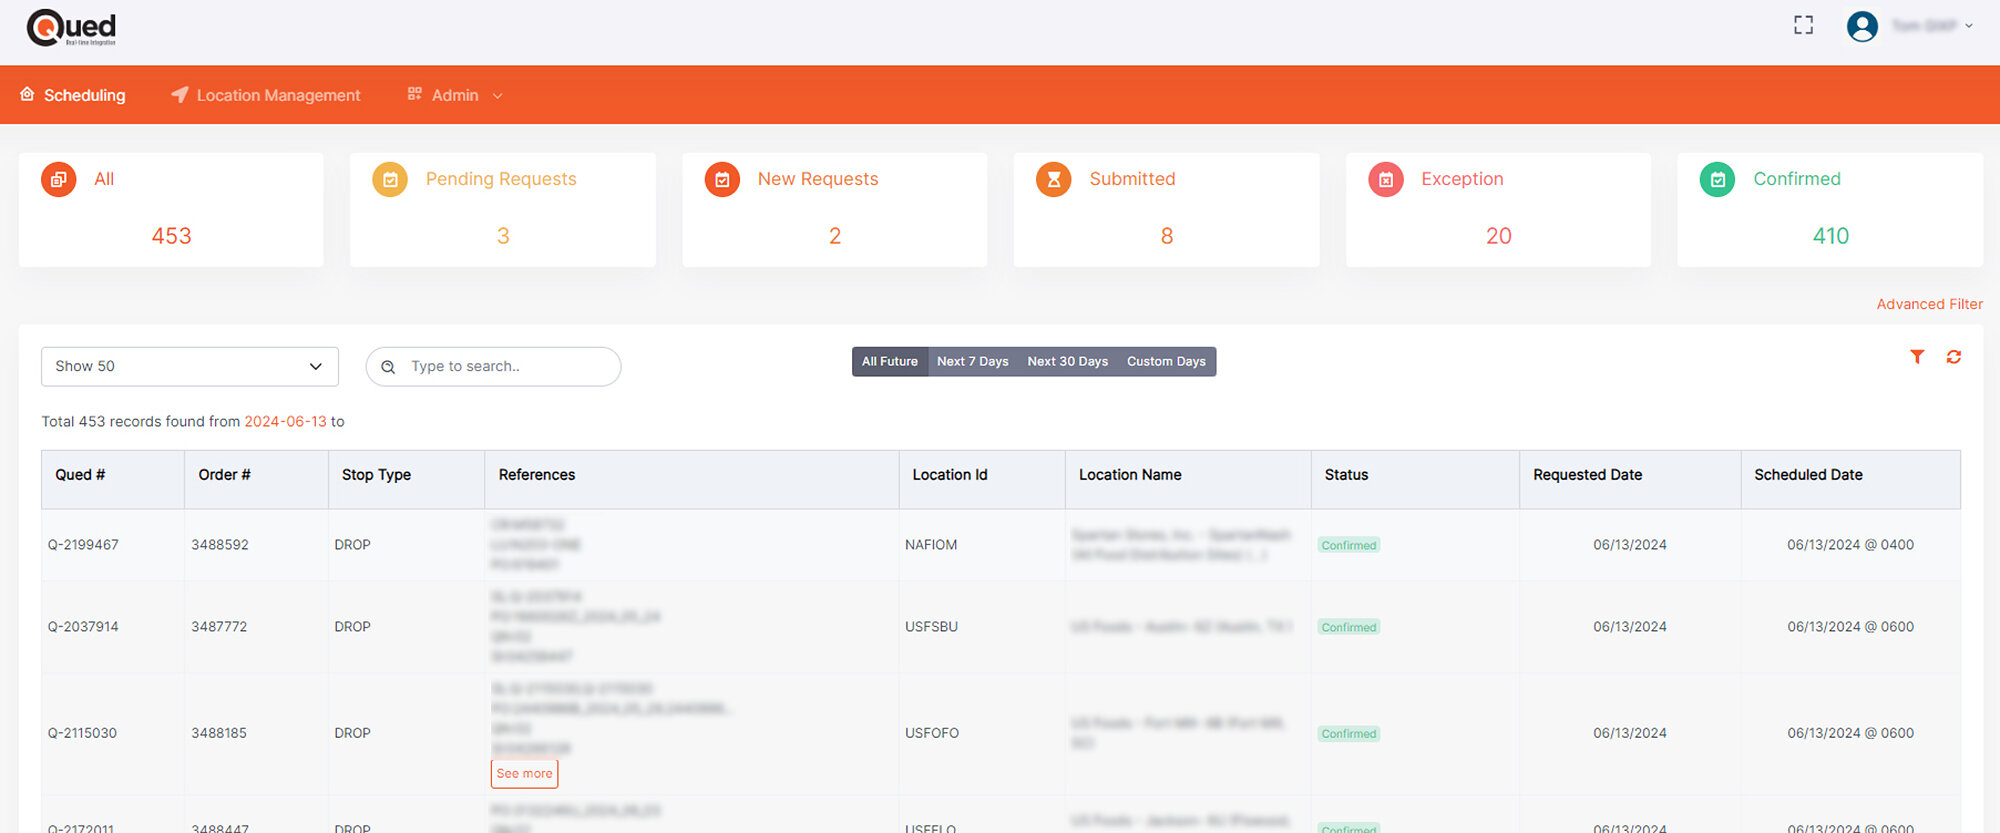Viewport: 2000px width, 833px height.
Task: Click the Submitted hourglass icon
Action: tap(1053, 180)
